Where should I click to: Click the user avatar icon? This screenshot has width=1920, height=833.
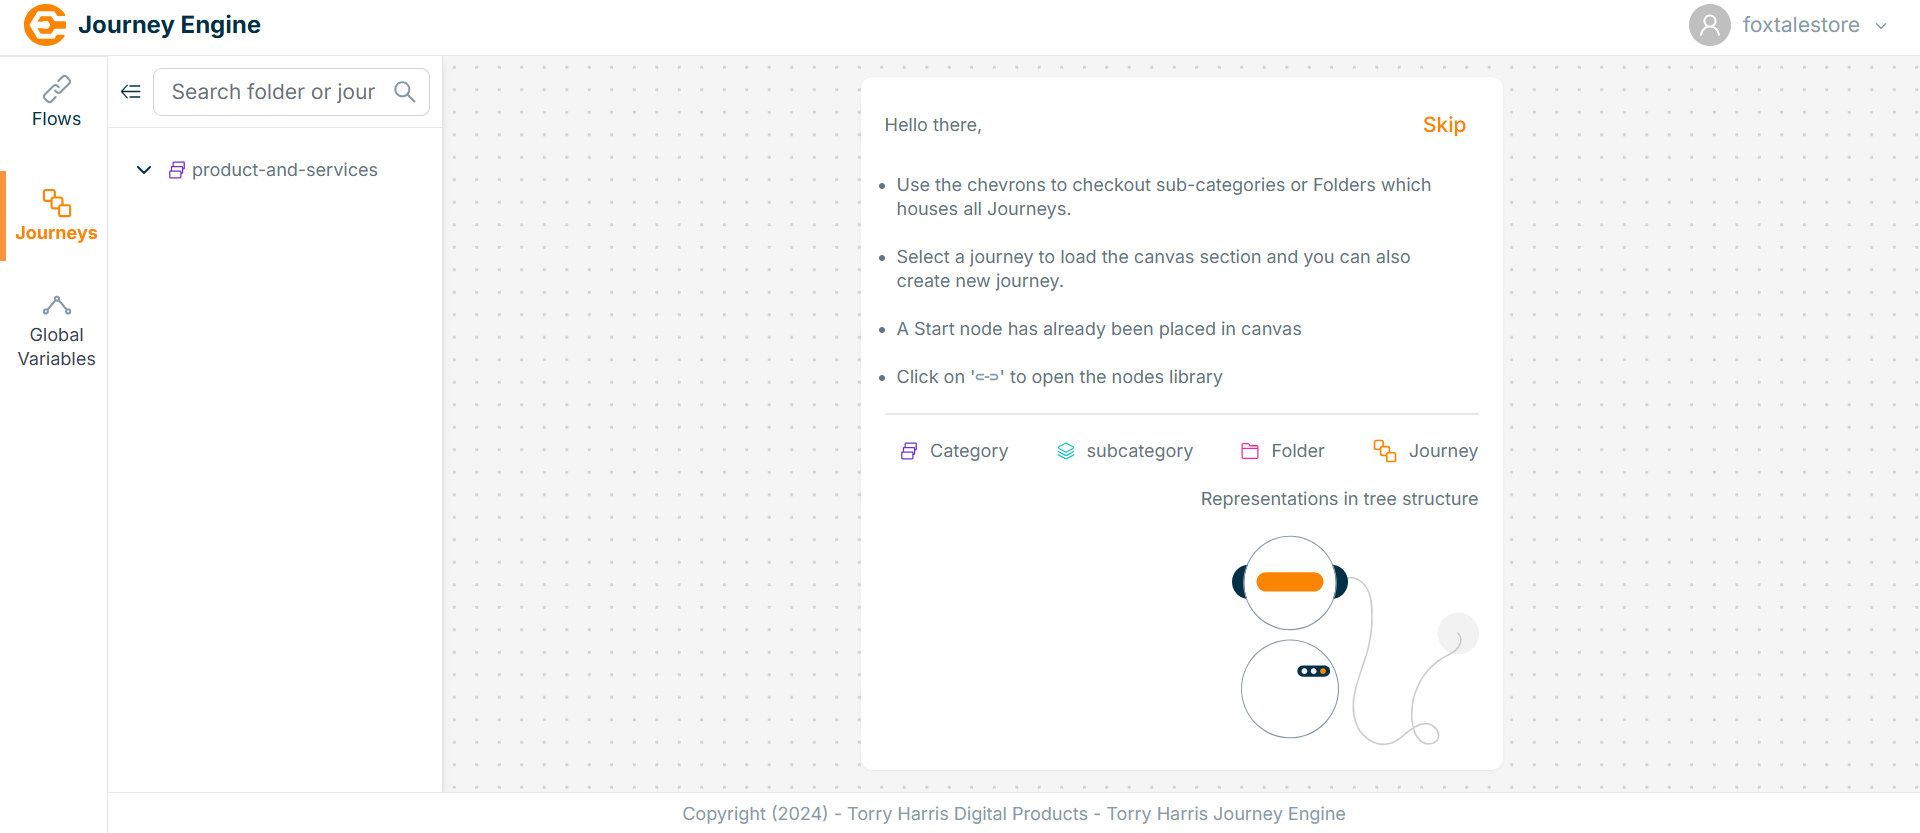tap(1709, 25)
